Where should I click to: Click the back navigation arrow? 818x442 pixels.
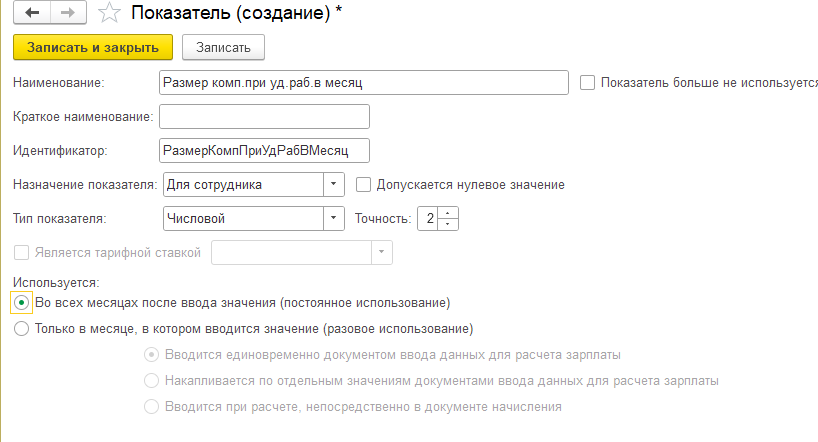(33, 15)
